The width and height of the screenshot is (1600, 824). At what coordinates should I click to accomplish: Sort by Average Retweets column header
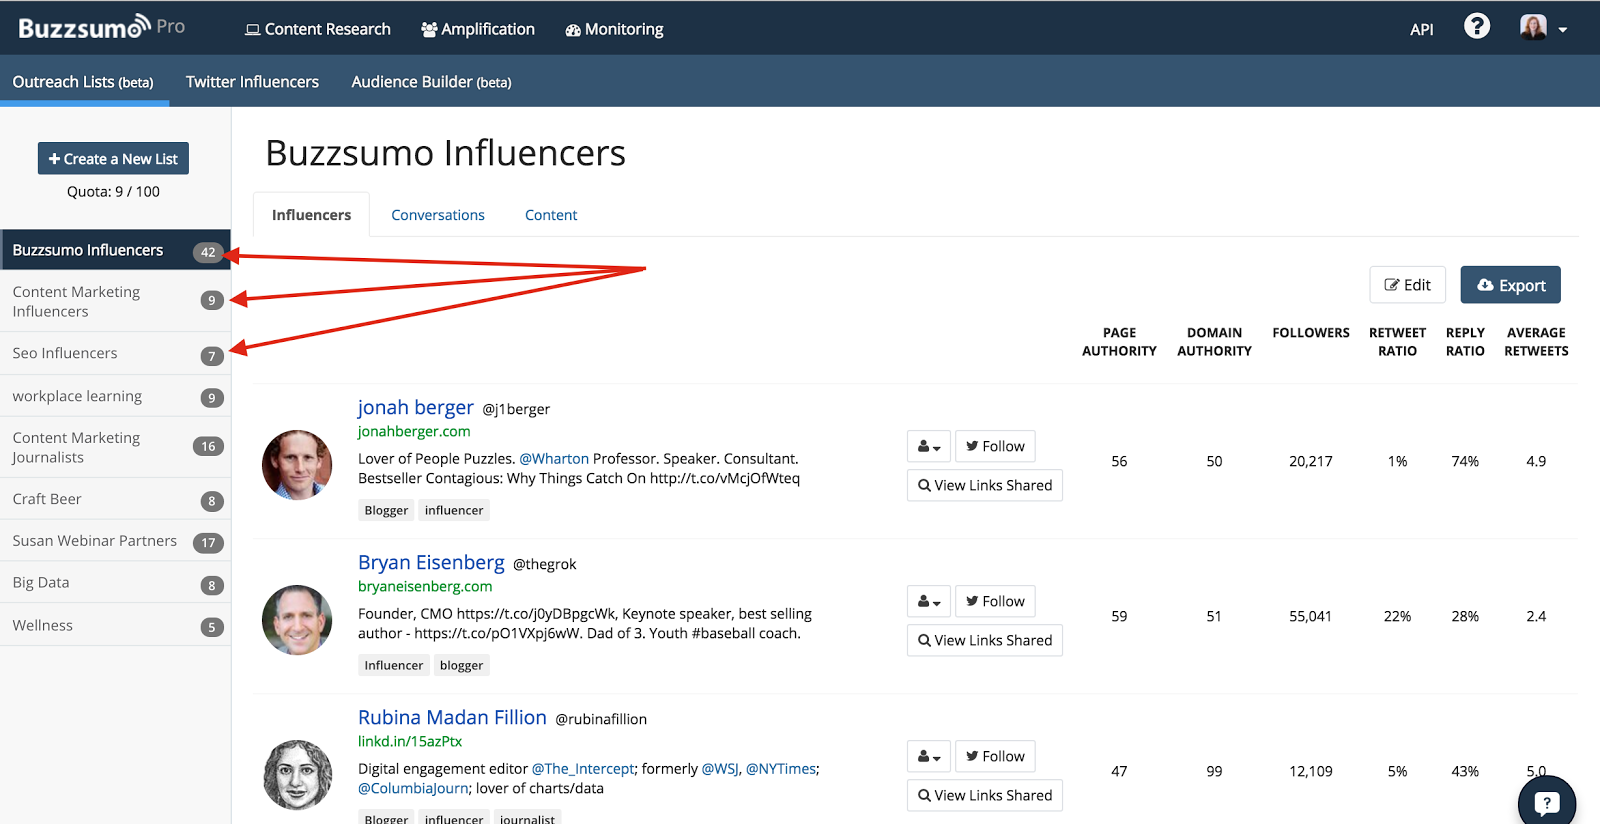(1536, 341)
